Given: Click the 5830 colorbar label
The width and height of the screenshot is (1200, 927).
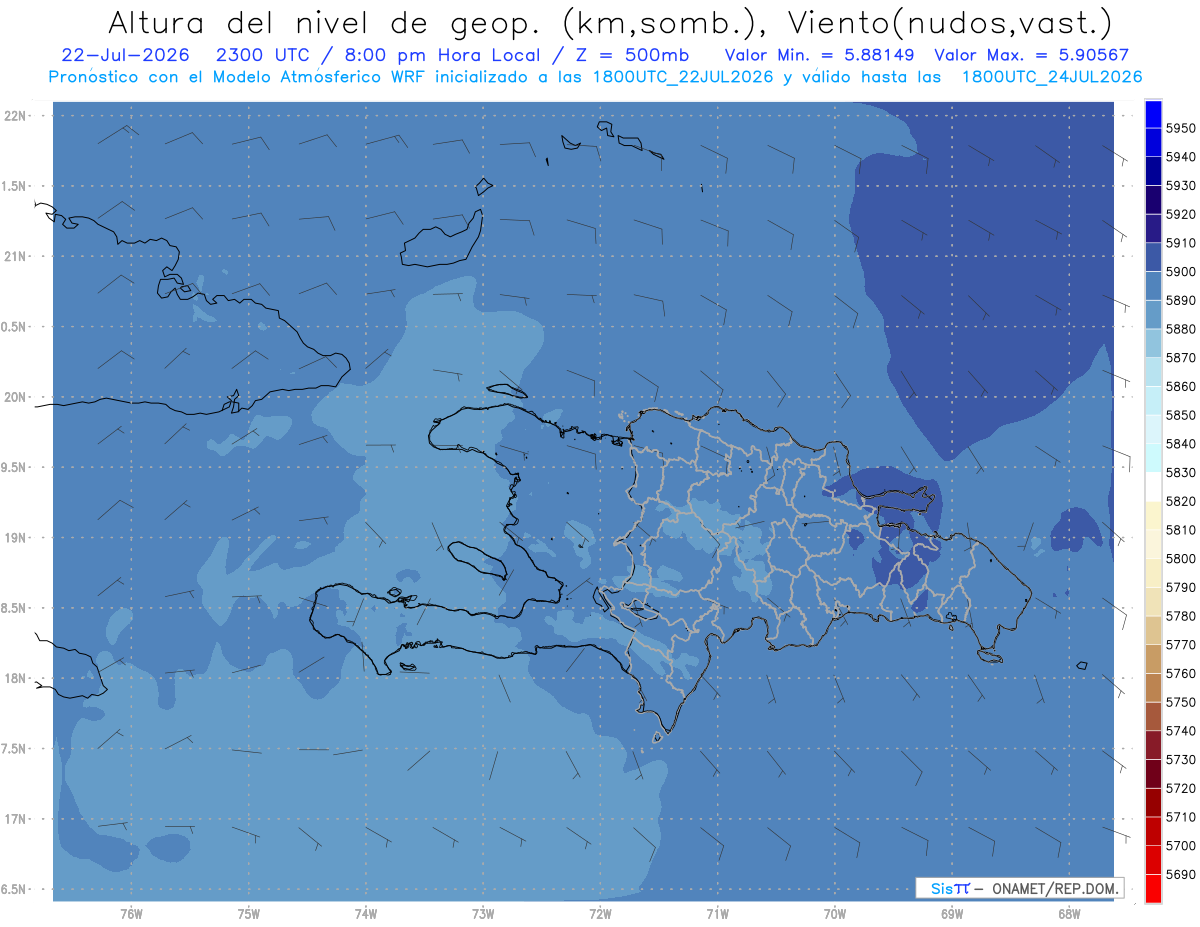Looking at the screenshot, I should (x=1180, y=472).
